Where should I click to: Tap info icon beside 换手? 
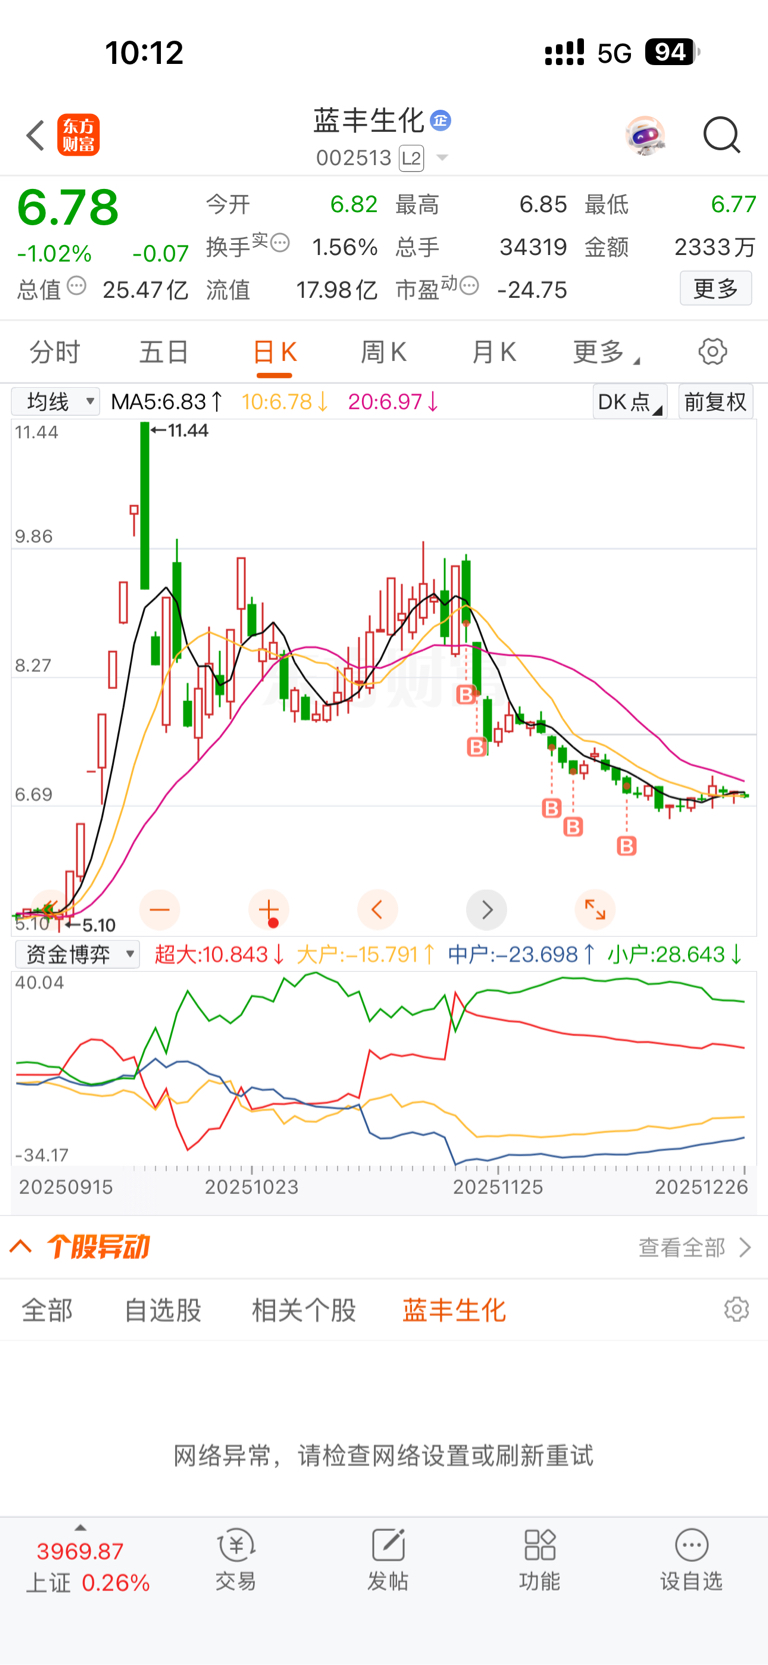[x=280, y=242]
